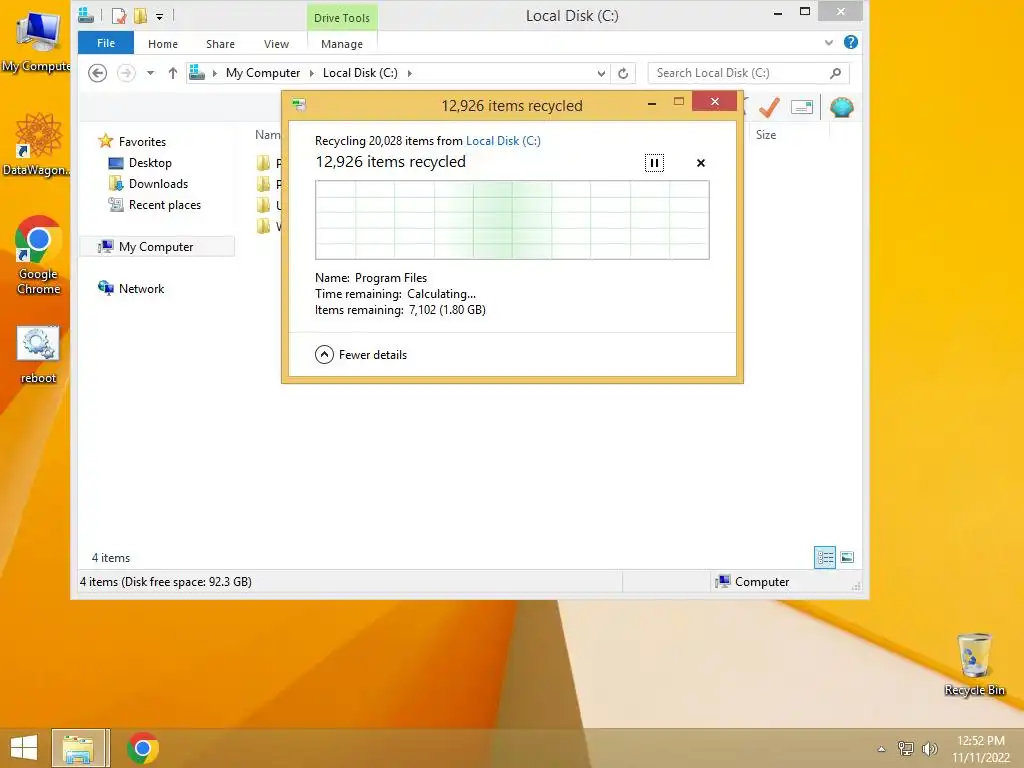Click the search magnifier icon
The image size is (1024, 768).
(x=835, y=73)
